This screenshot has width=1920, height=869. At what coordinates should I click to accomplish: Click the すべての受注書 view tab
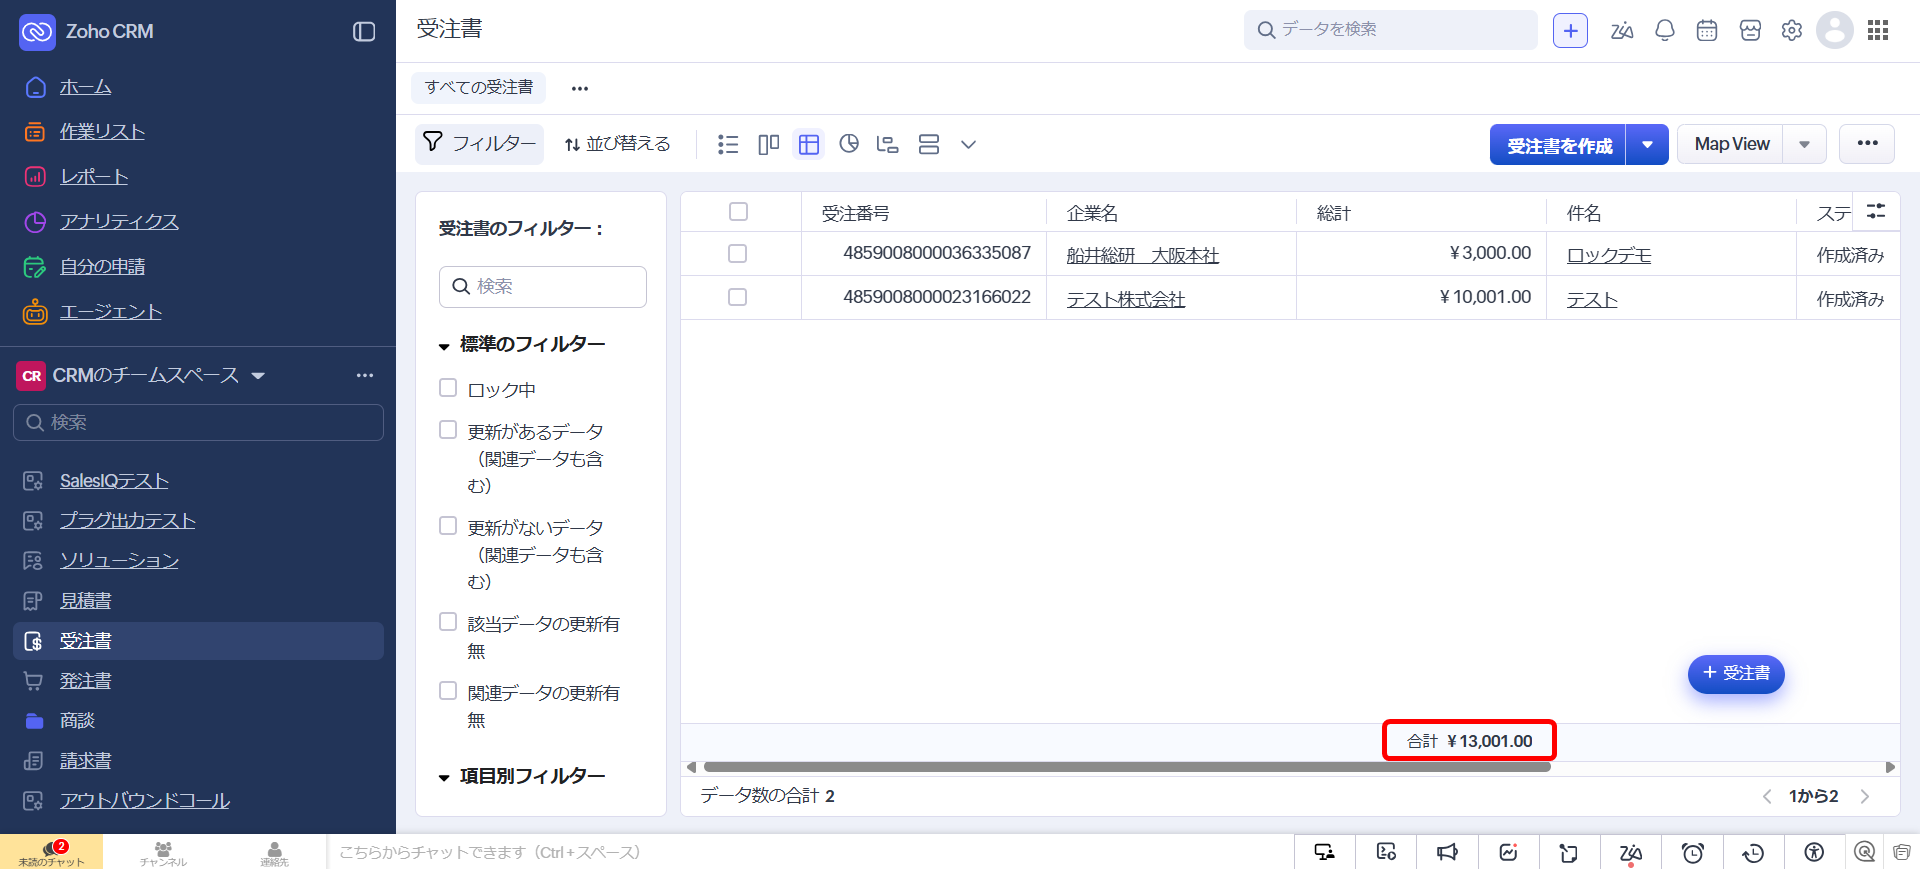pos(479,87)
